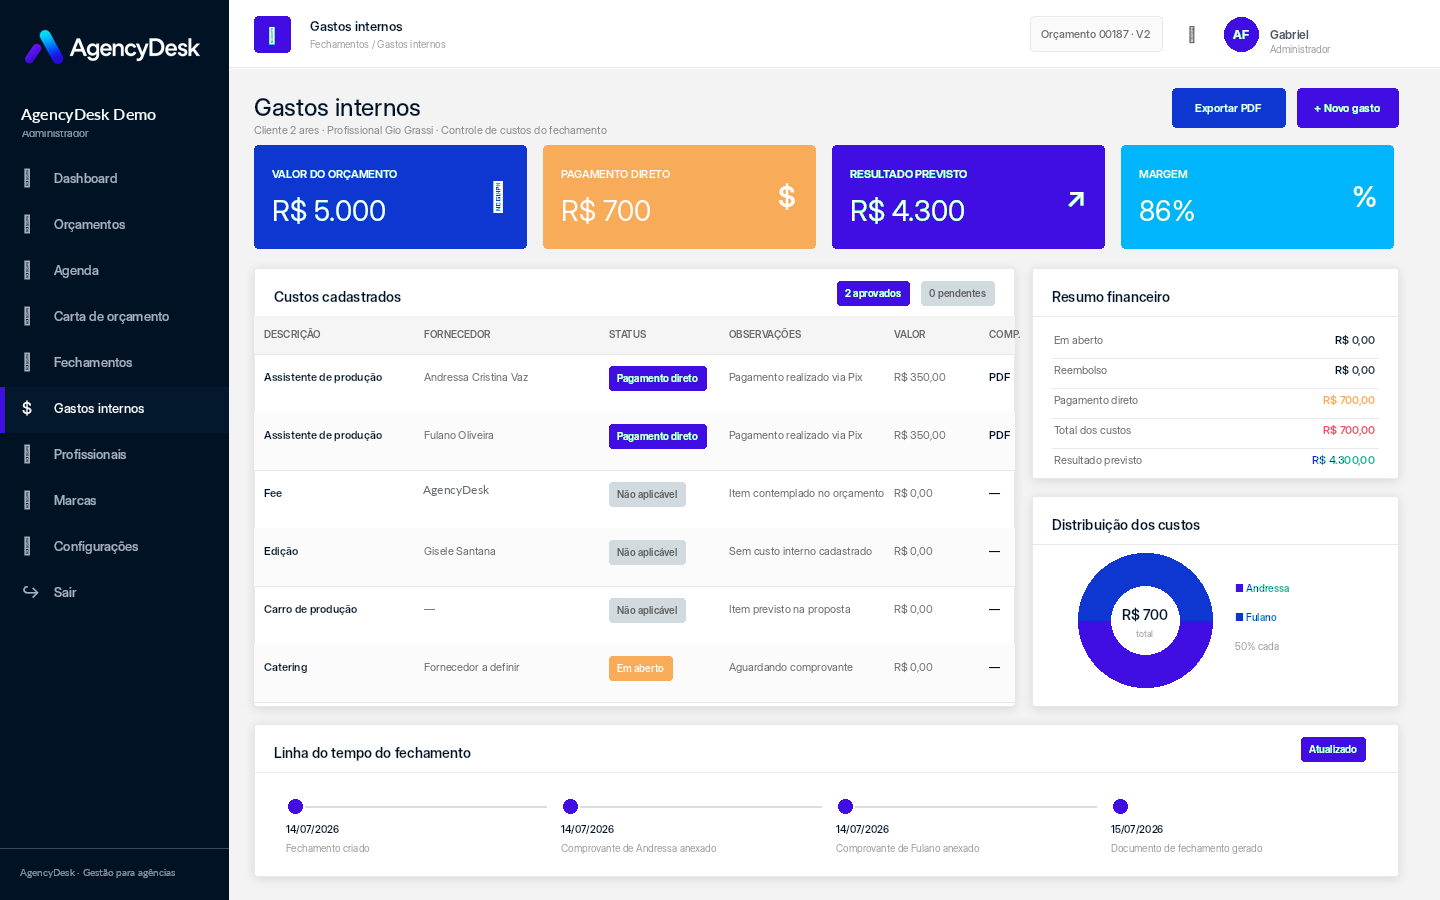
Task: Click the arrow icon on the Resultado previsto card
Action: [x=1076, y=199]
